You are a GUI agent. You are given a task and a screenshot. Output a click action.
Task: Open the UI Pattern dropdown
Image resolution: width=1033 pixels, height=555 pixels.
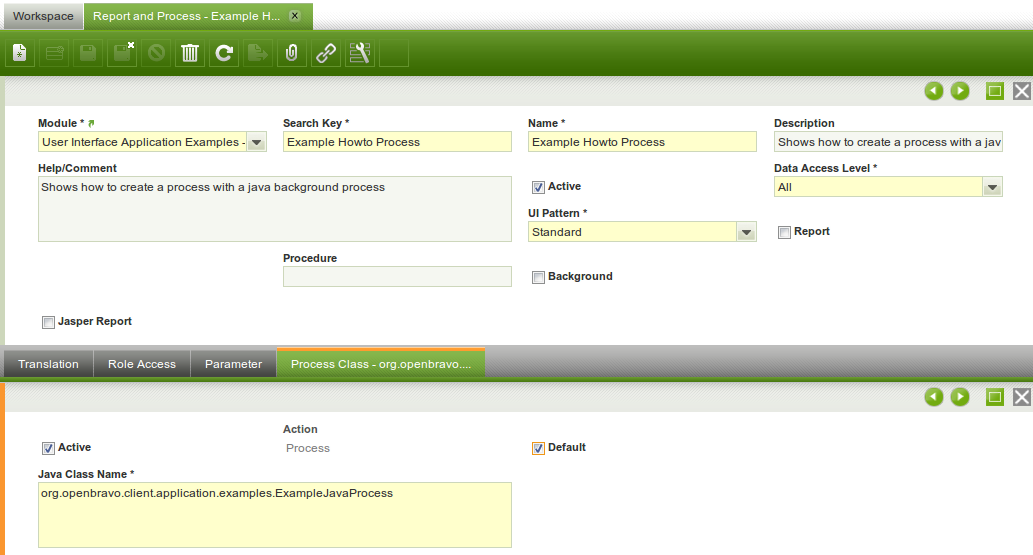746,232
